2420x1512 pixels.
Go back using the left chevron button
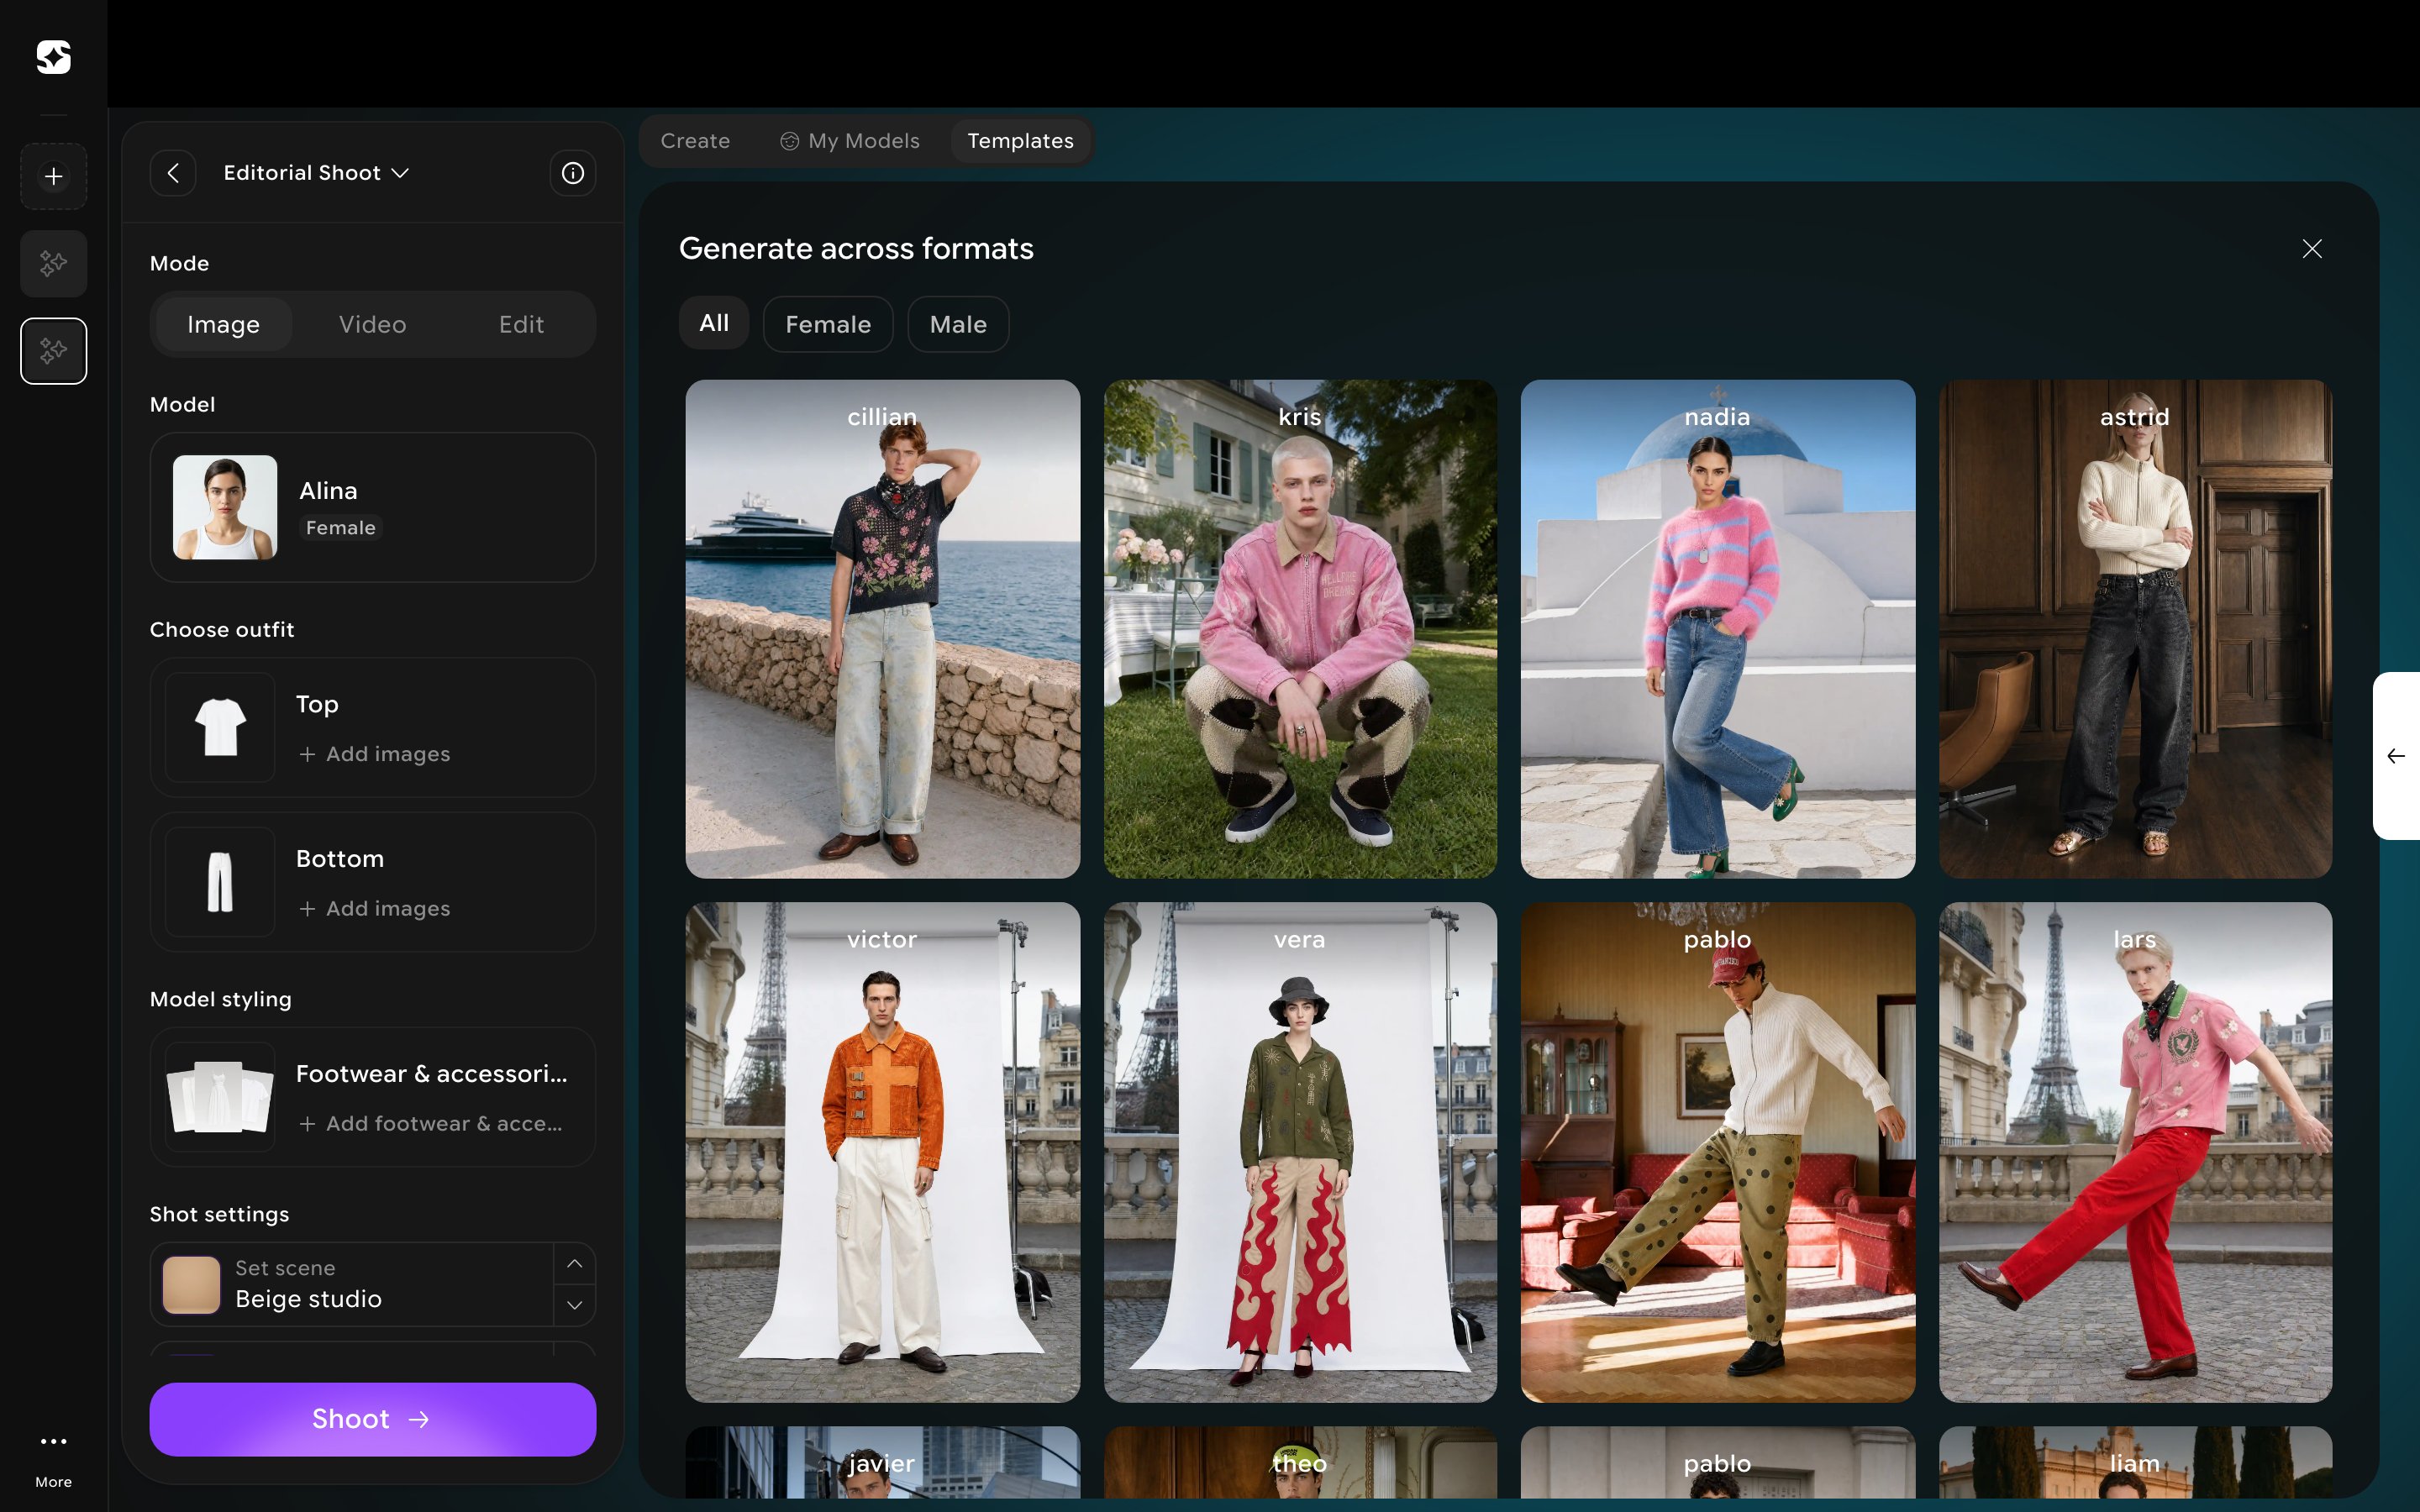173,173
